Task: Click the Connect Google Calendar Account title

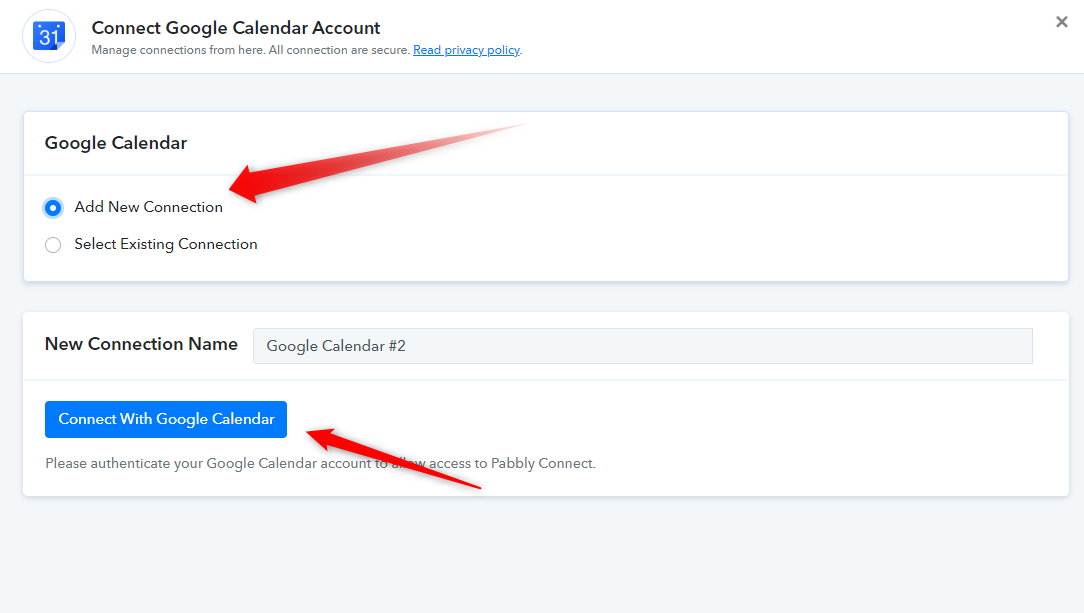Action: [236, 28]
